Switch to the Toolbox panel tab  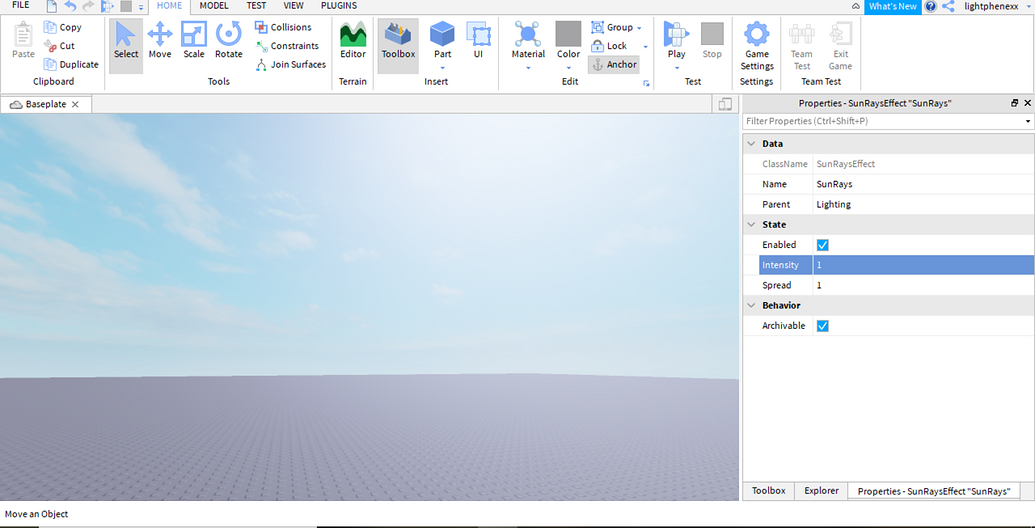point(769,491)
